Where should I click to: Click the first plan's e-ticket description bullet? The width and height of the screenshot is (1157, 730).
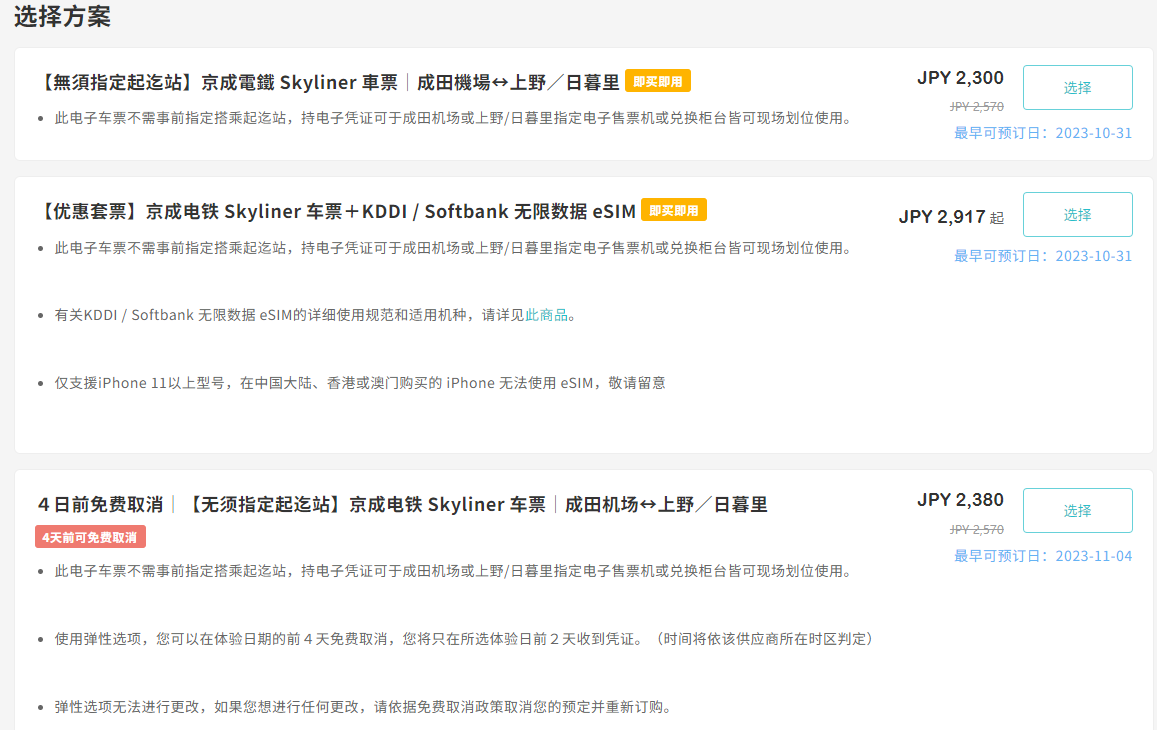click(x=453, y=118)
